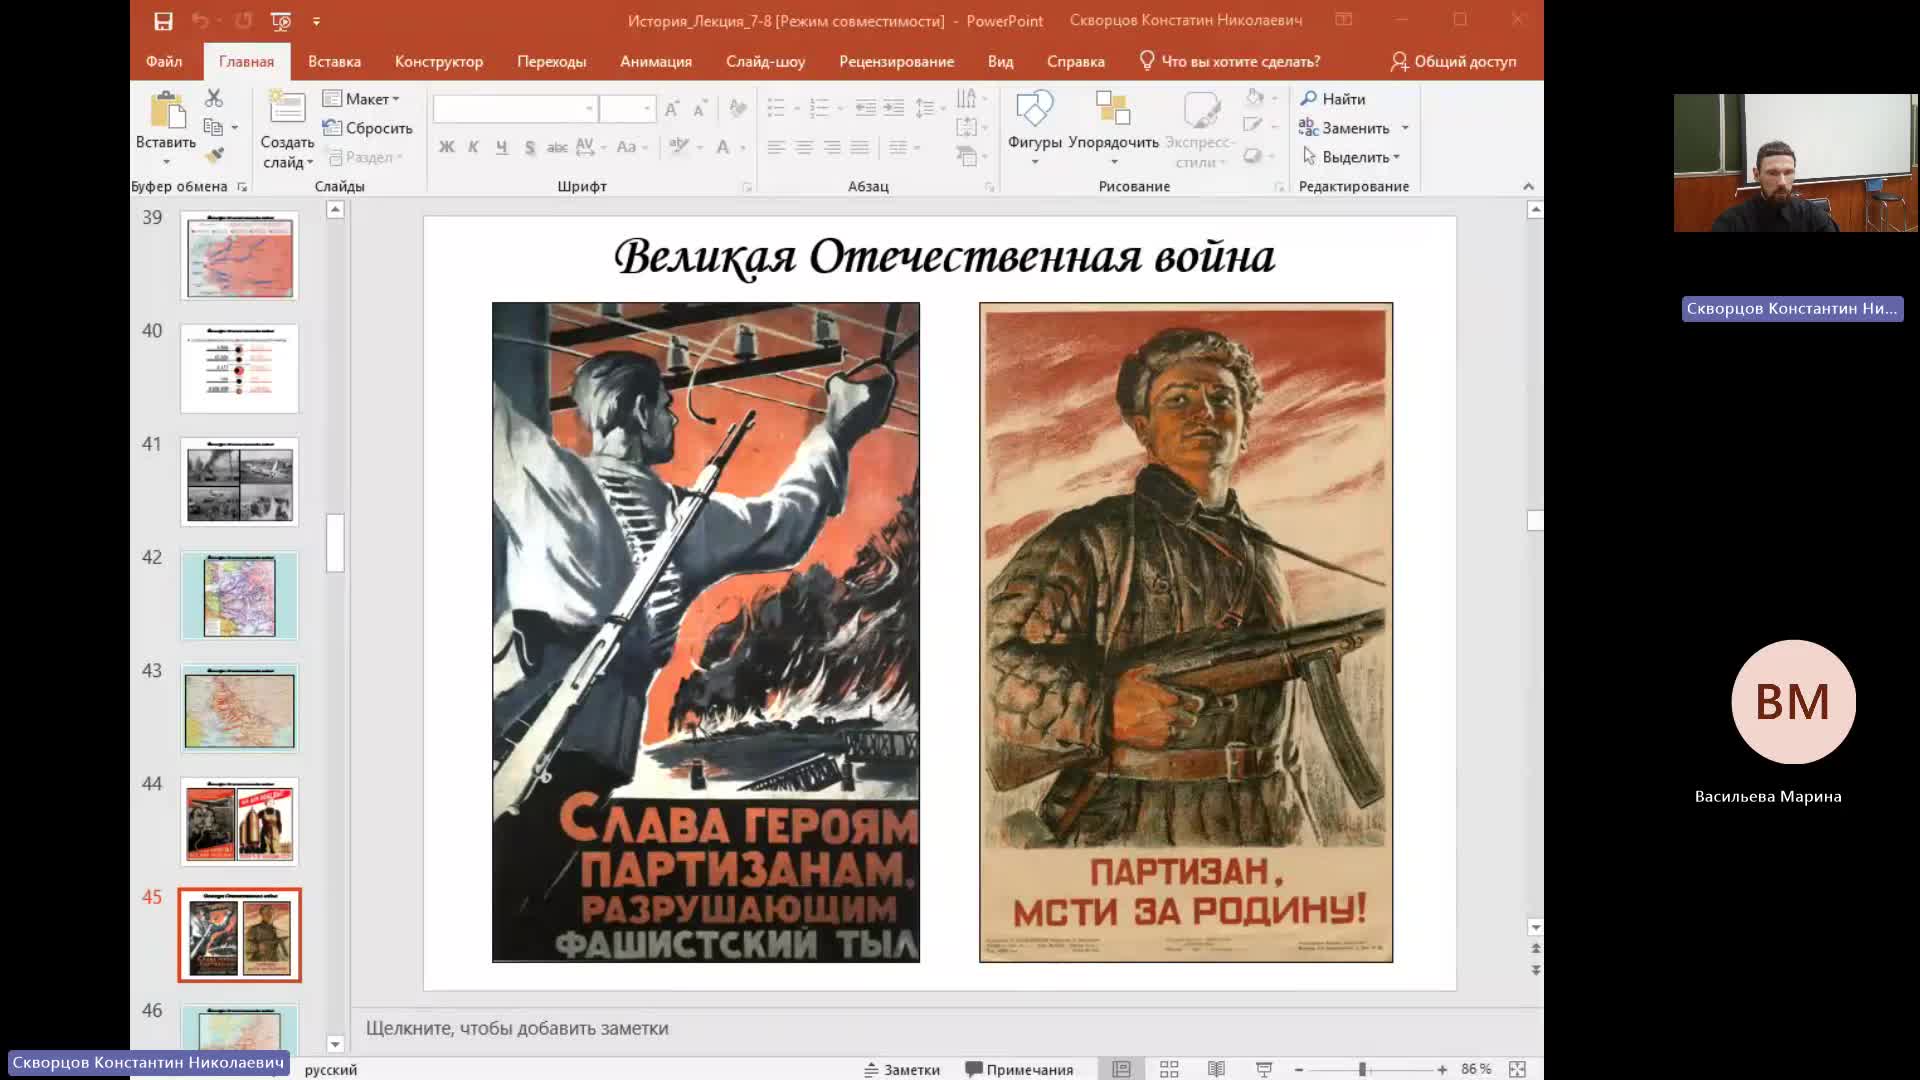Click the Сбросить button
This screenshot has width=1920, height=1080.
coord(367,128)
